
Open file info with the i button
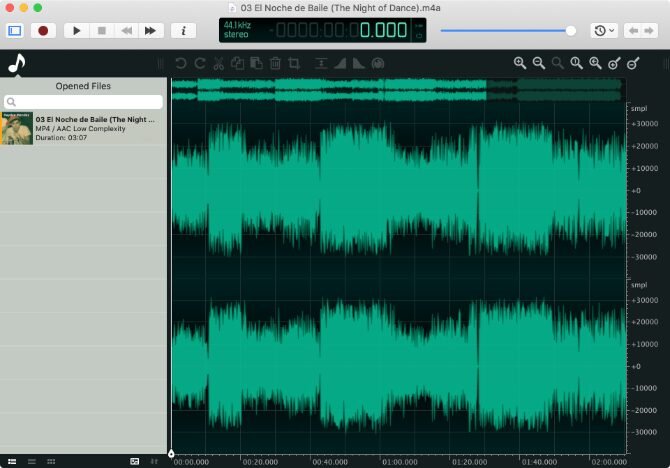click(x=184, y=31)
